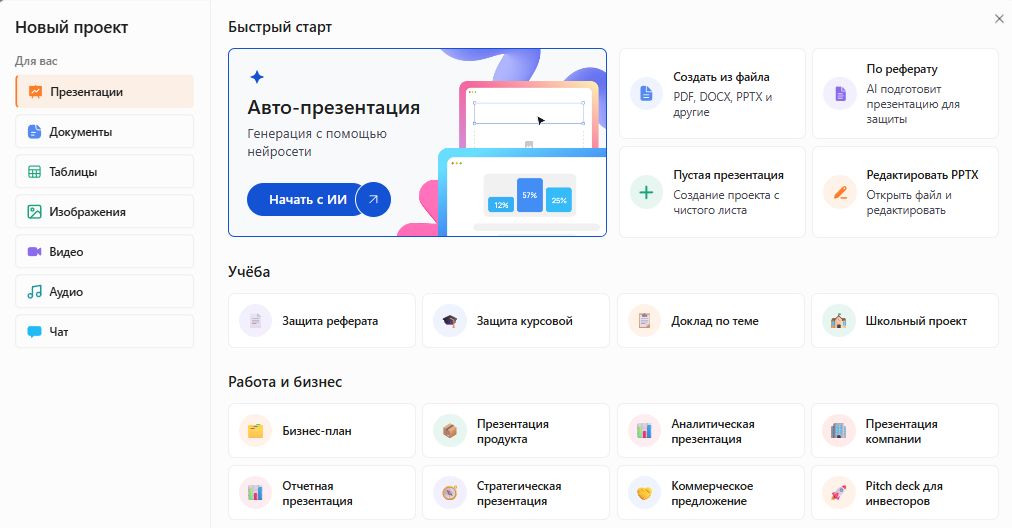The height and width of the screenshot is (528, 1012).
Task: Click the purple Video camera icon
Action: coord(34,252)
